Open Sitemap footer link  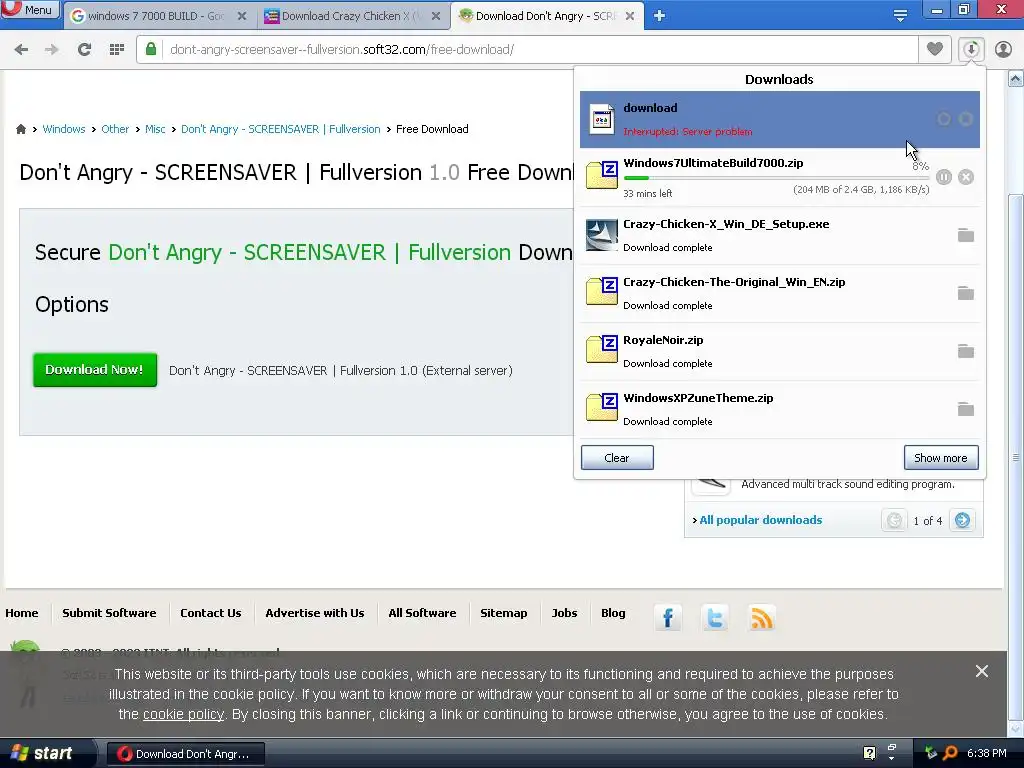pos(504,613)
